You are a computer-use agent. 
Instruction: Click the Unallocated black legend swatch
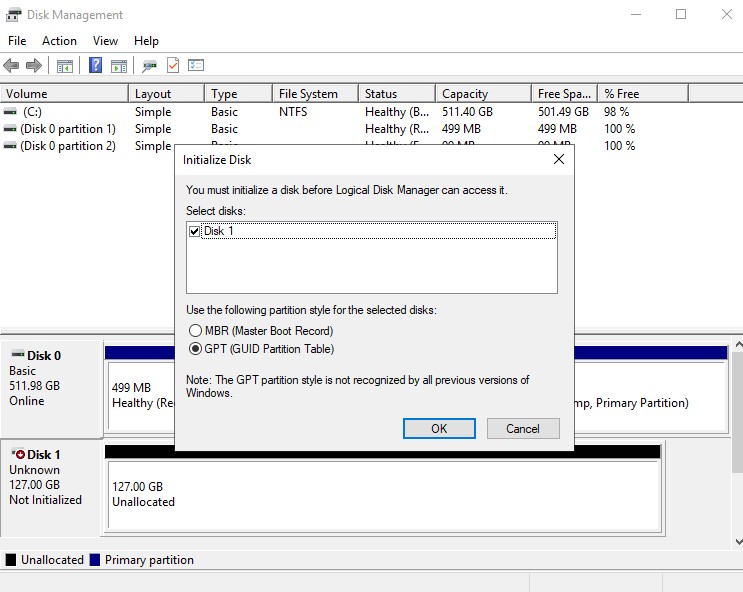click(10, 560)
